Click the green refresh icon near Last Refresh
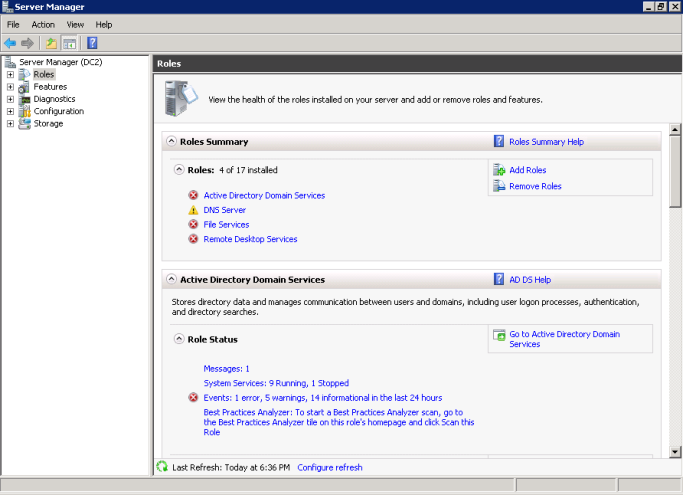This screenshot has width=683, height=495. (x=162, y=467)
